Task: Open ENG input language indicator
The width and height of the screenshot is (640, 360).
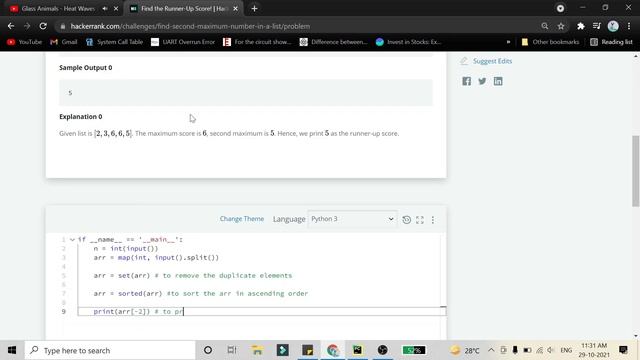Action: pyautogui.click(x=566, y=350)
